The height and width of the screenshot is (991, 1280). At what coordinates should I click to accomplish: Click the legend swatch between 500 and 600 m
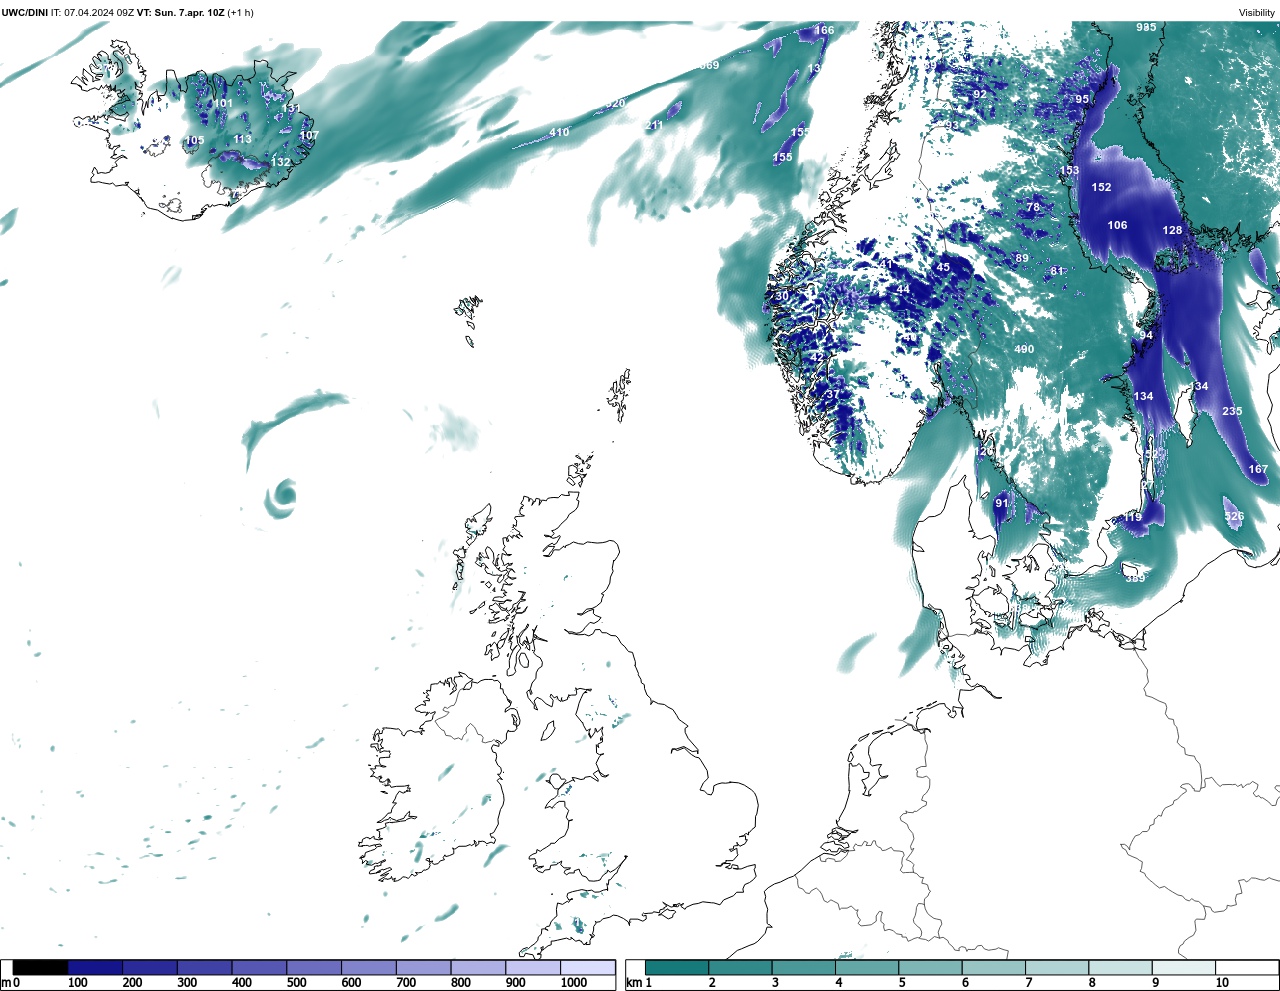coord(313,967)
